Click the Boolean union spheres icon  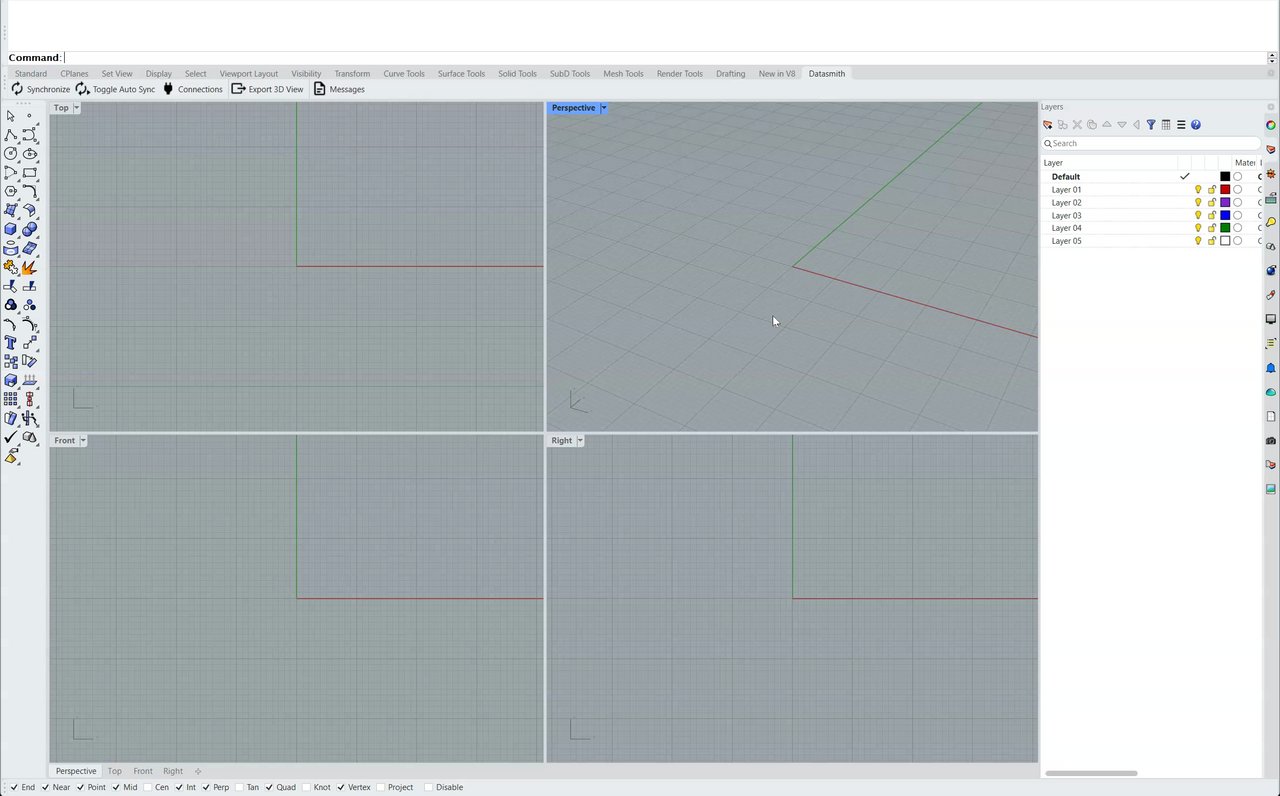click(30, 230)
